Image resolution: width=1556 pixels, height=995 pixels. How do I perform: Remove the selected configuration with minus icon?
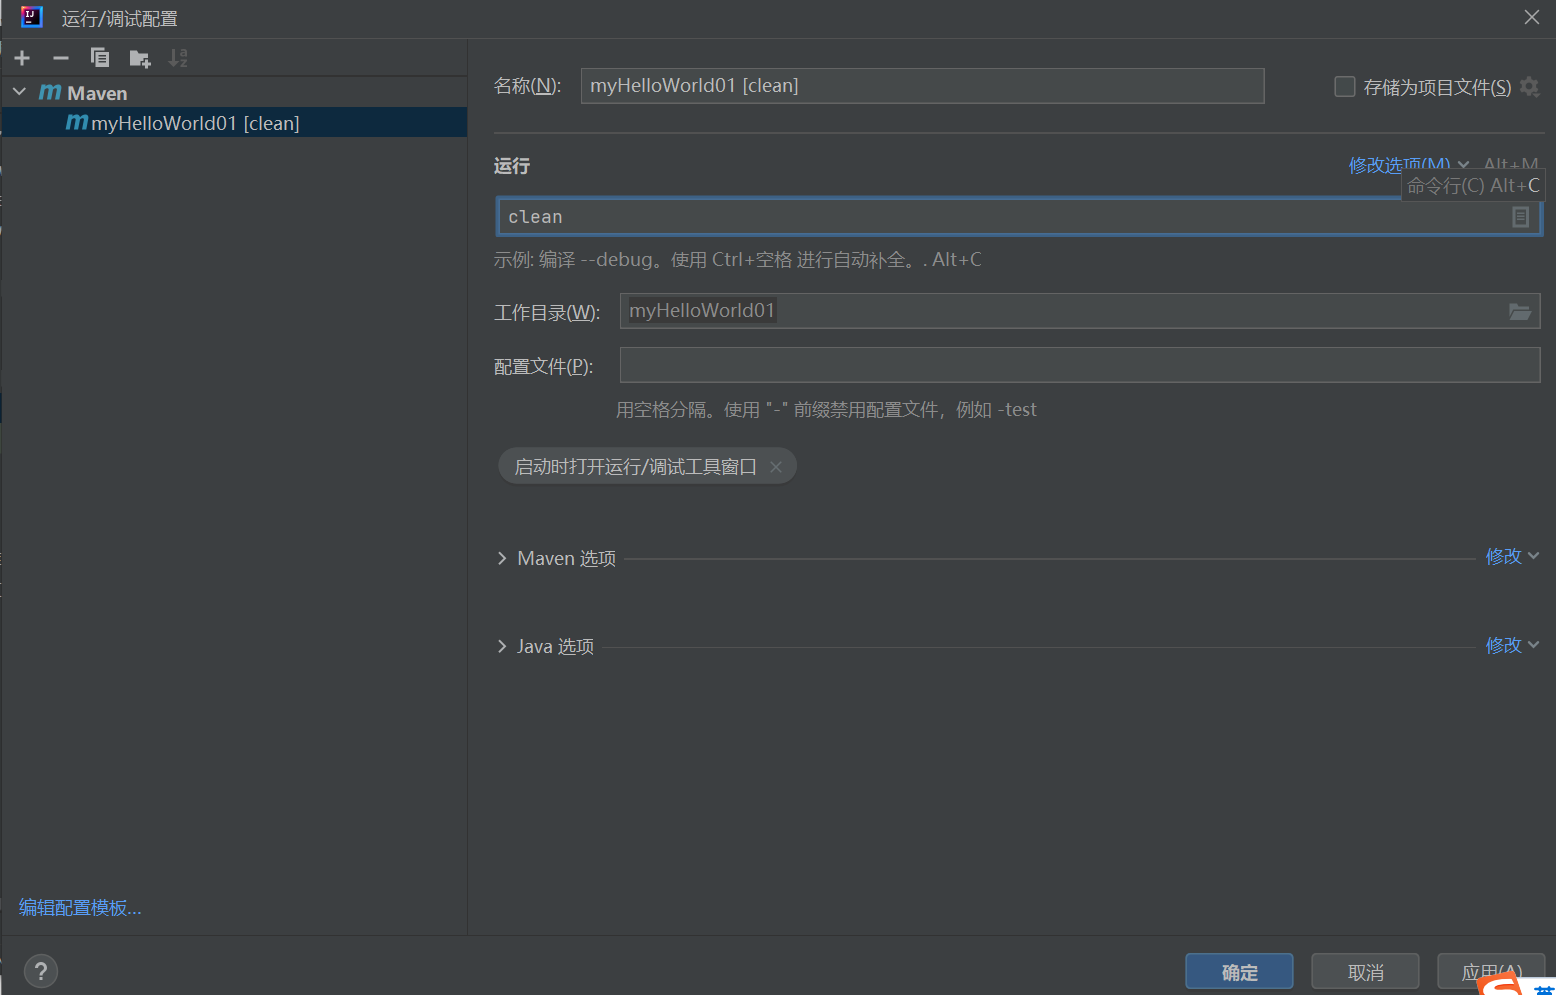[x=61, y=58]
